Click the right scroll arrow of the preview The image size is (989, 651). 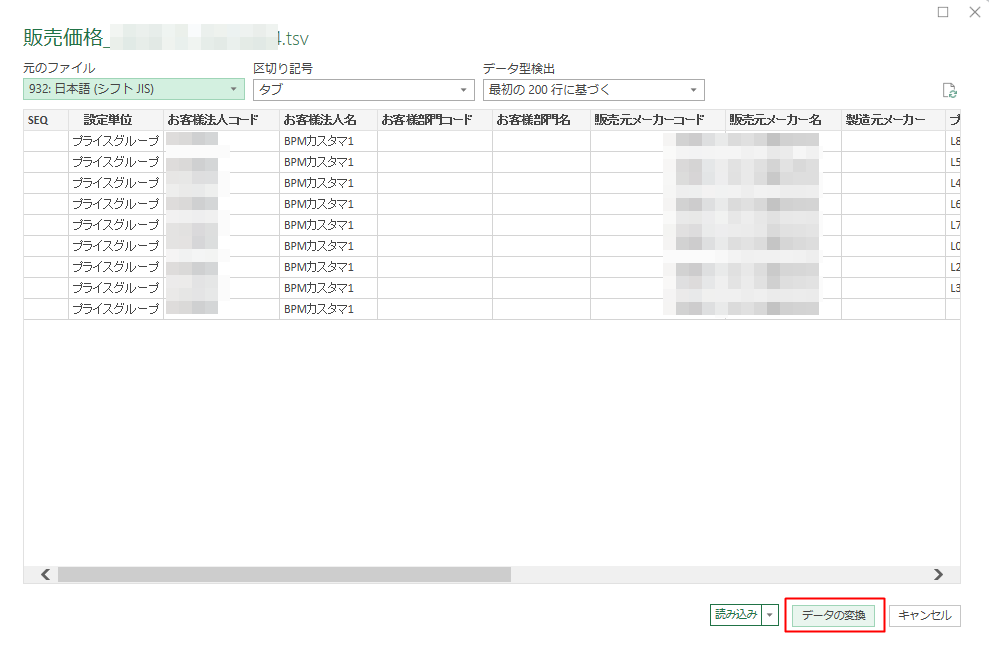click(937, 574)
